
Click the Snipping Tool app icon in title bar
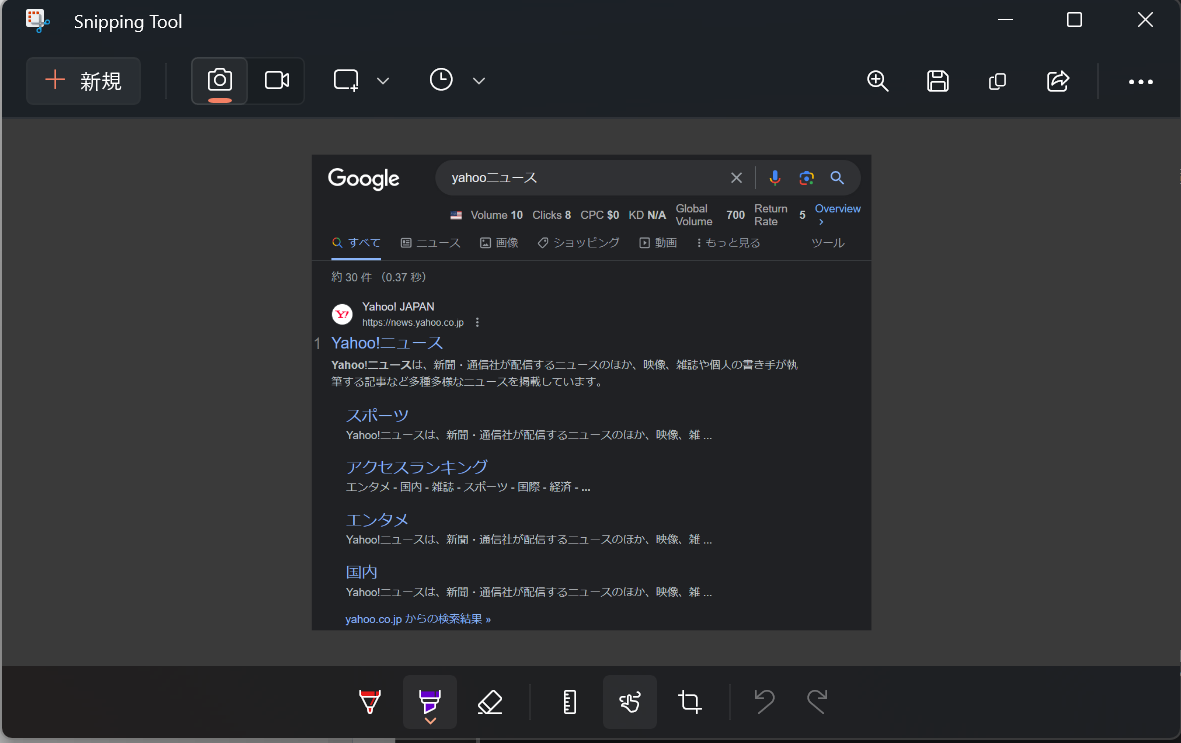[37, 20]
